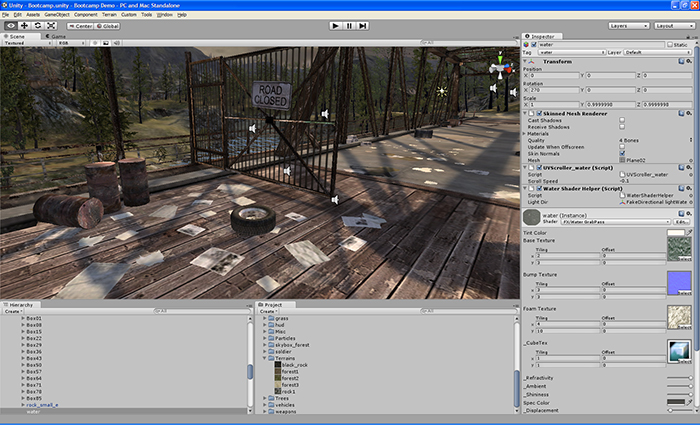Screen dimensions: 700x425
Task: Toggle UVScroller_water script enabled checkbox
Action: [540, 167]
